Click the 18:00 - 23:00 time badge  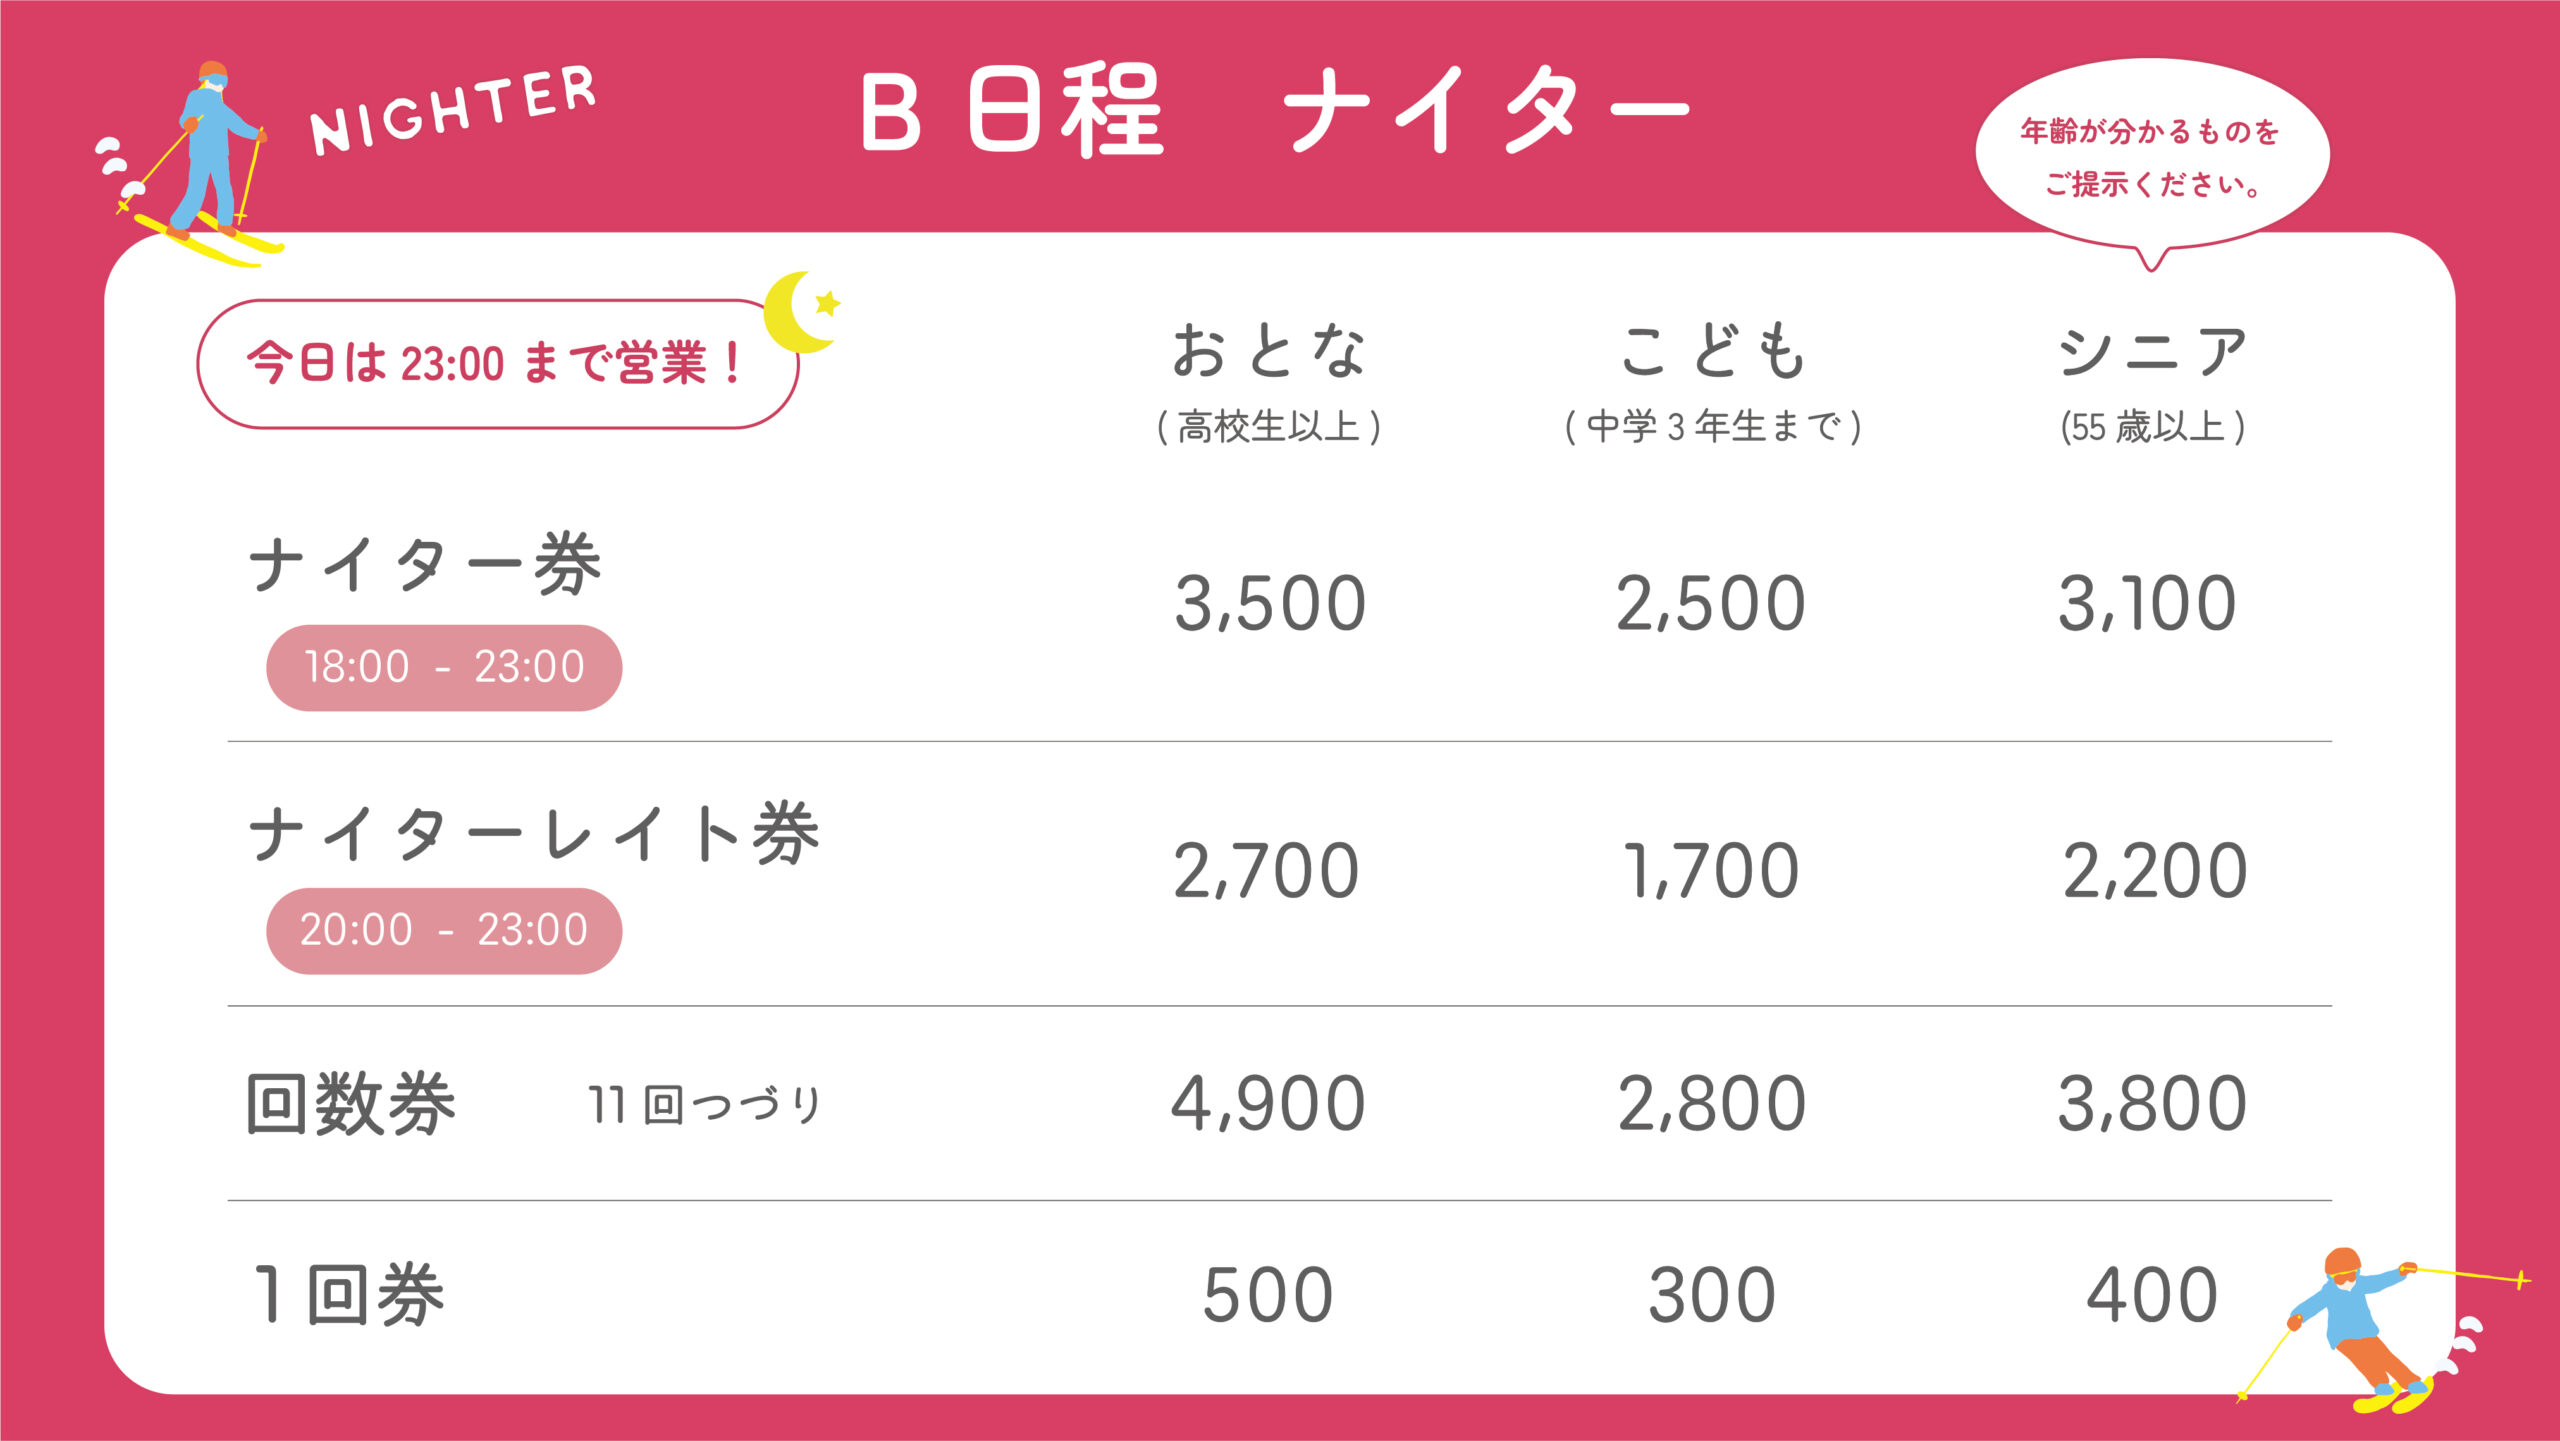coord(444,668)
